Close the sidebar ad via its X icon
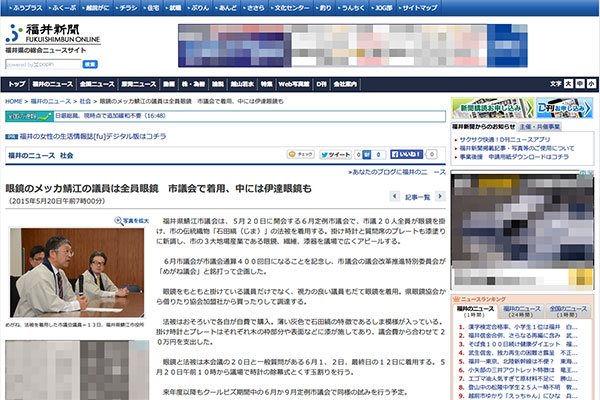The width and height of the screenshot is (600, 400). coord(590,173)
